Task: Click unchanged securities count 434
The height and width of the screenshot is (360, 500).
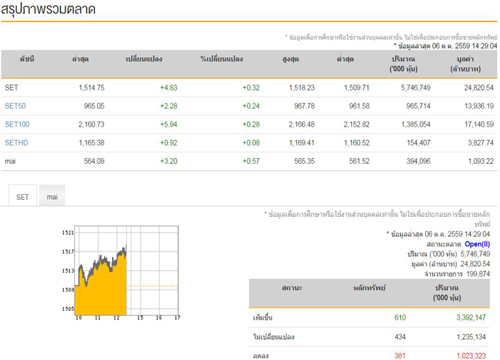Action: [x=400, y=337]
